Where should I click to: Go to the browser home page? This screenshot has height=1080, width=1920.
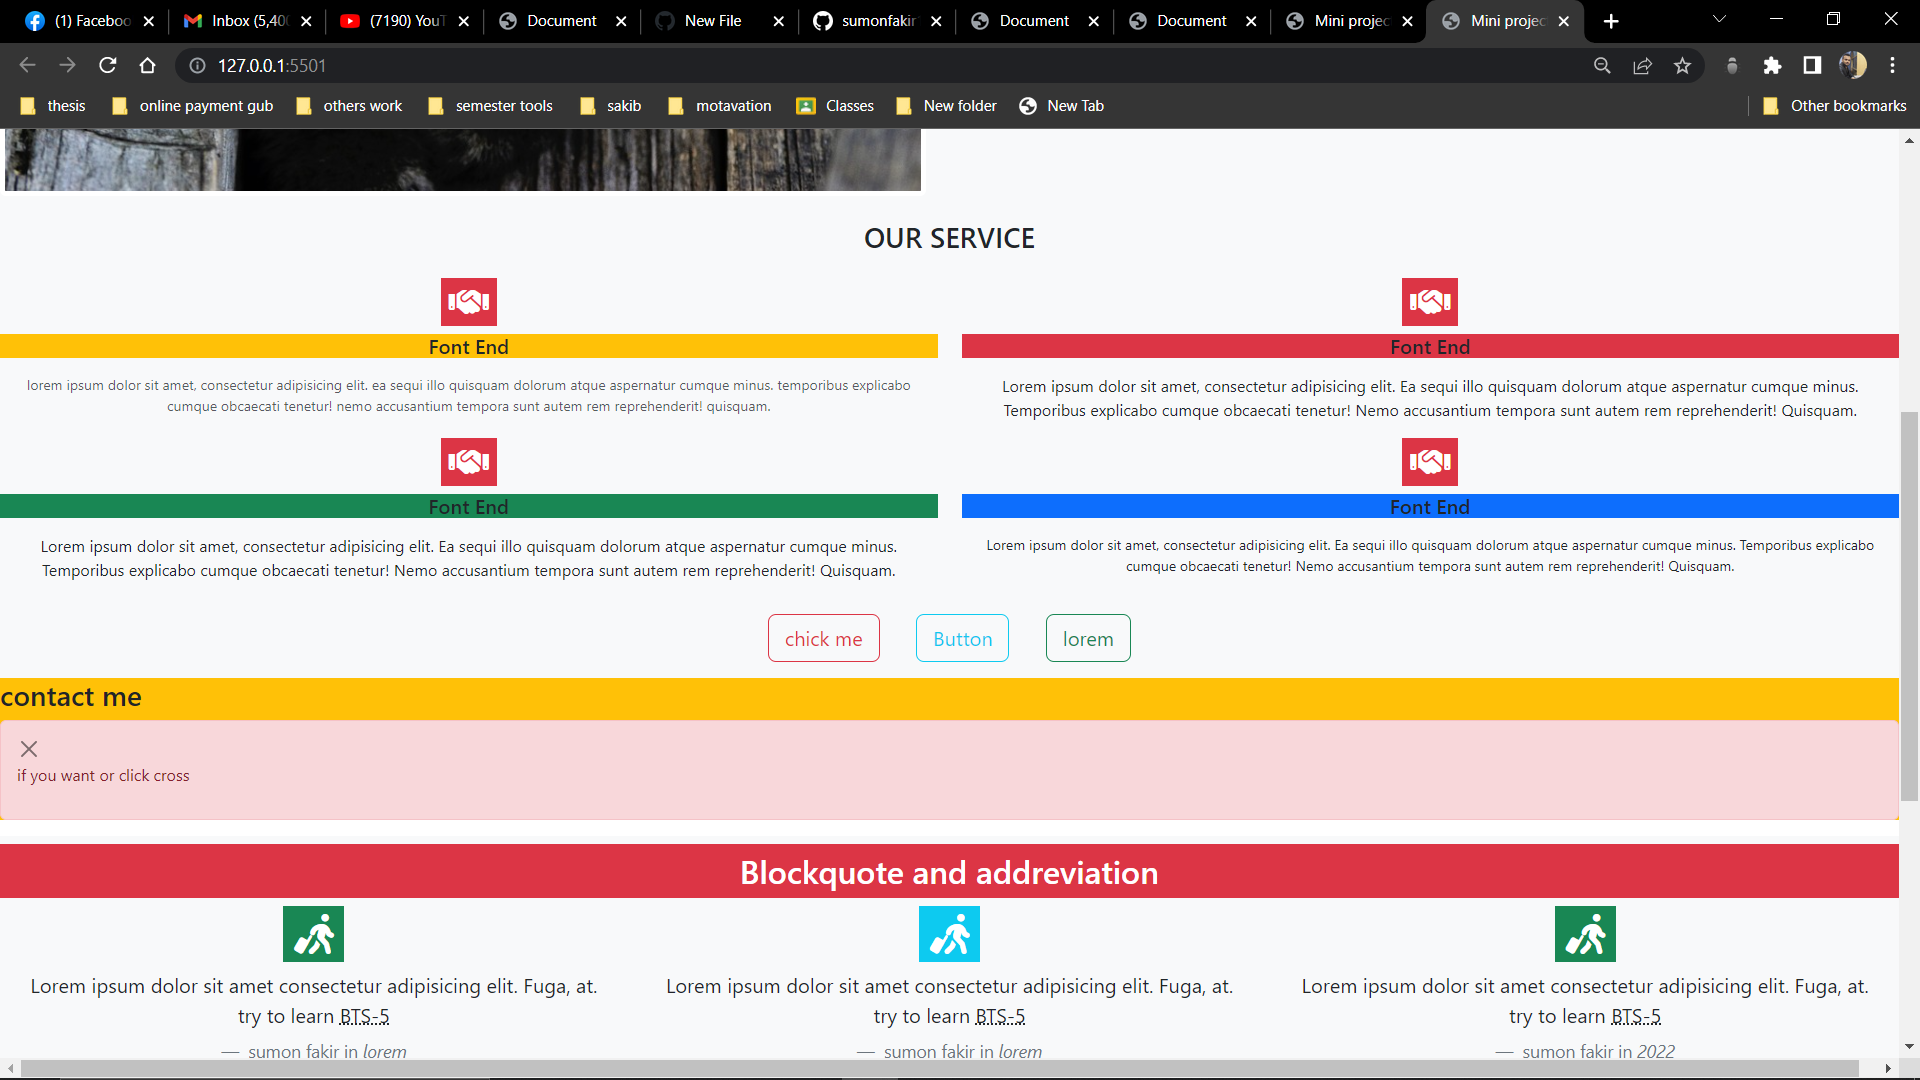(147, 65)
